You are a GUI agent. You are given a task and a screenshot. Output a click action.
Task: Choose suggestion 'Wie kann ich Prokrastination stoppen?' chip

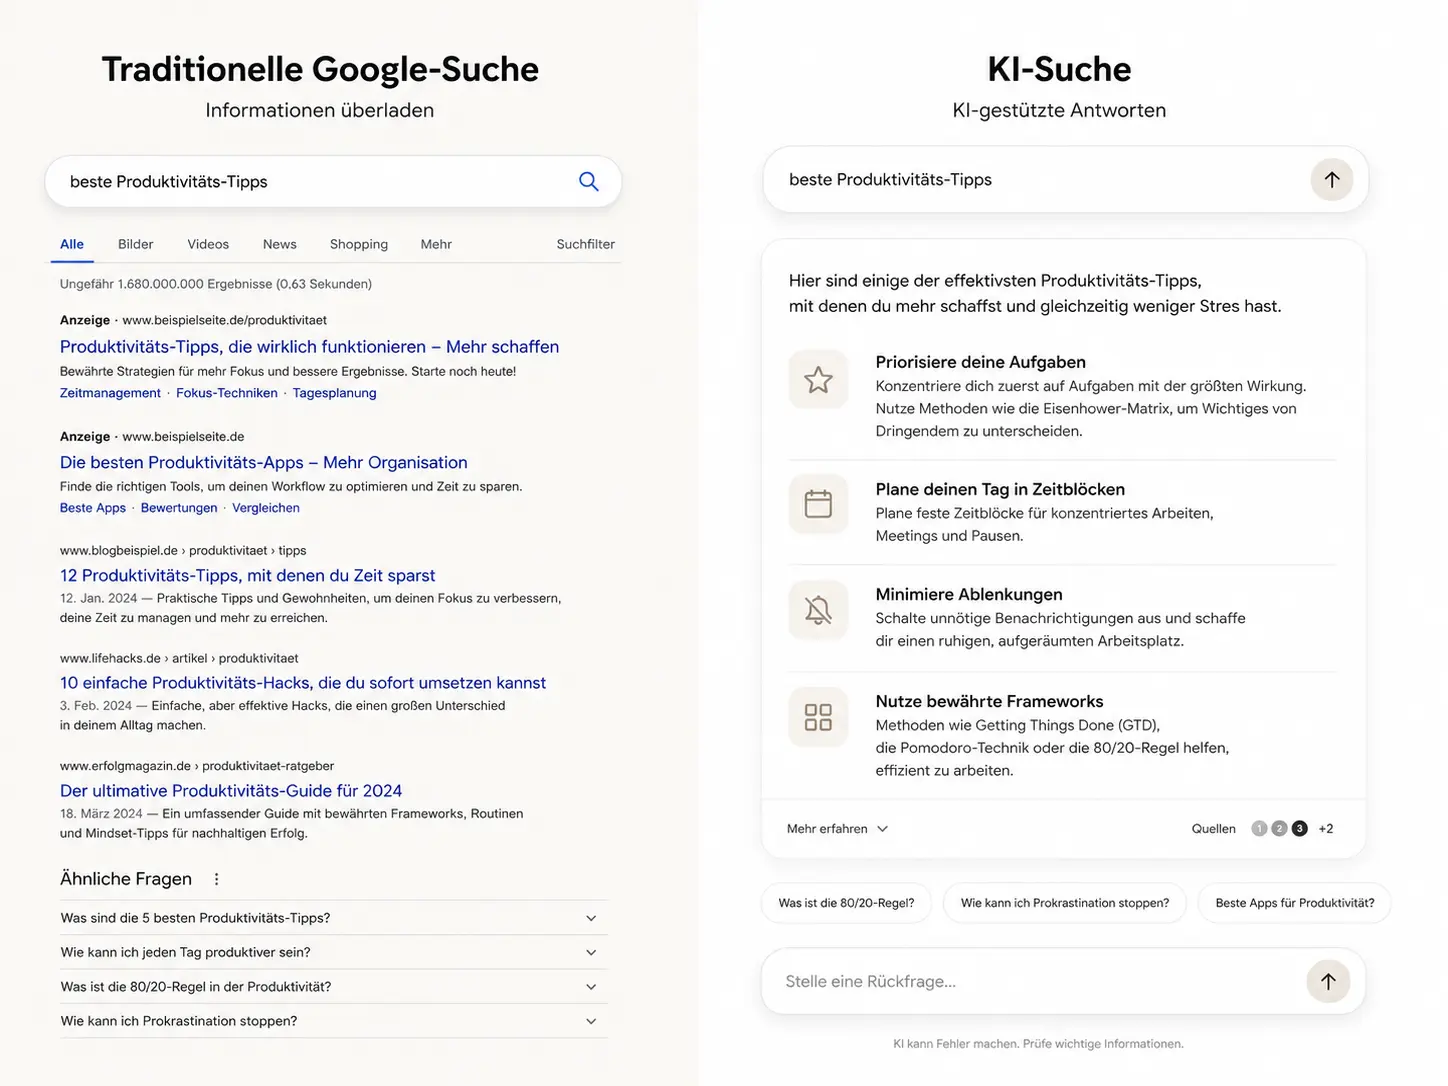pyautogui.click(x=1065, y=903)
